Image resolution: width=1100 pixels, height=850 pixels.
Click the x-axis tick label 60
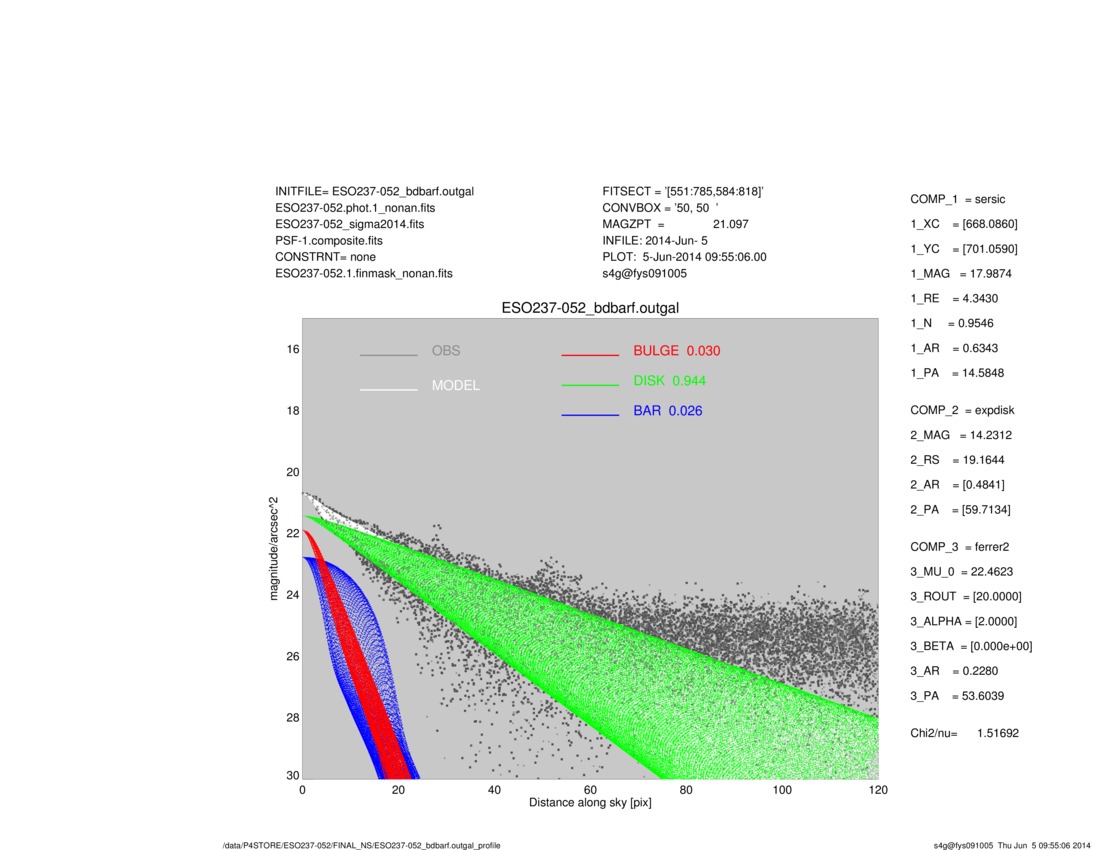pyautogui.click(x=590, y=790)
